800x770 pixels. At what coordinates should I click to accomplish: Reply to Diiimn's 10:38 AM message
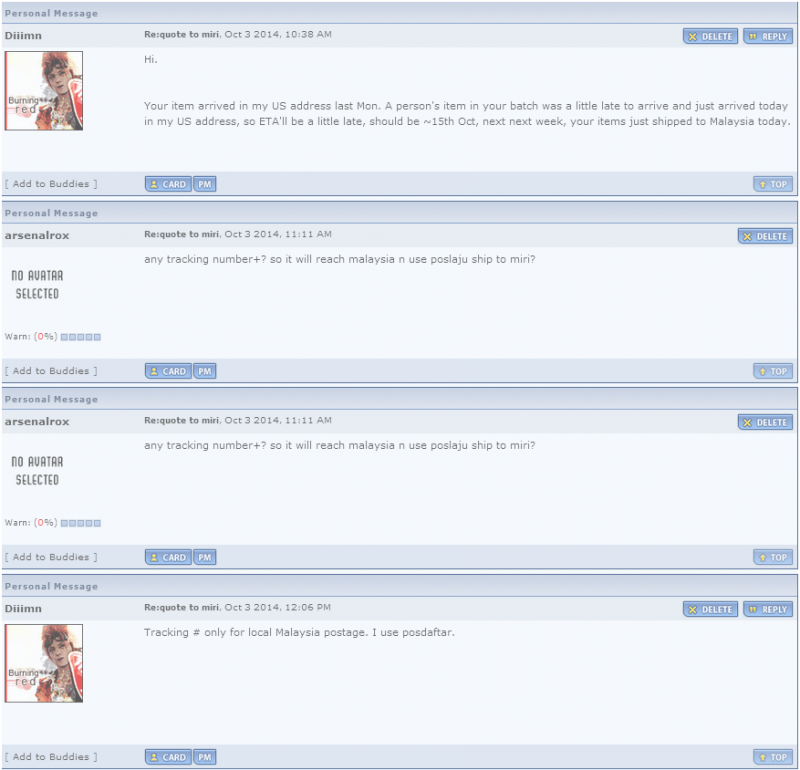(768, 36)
